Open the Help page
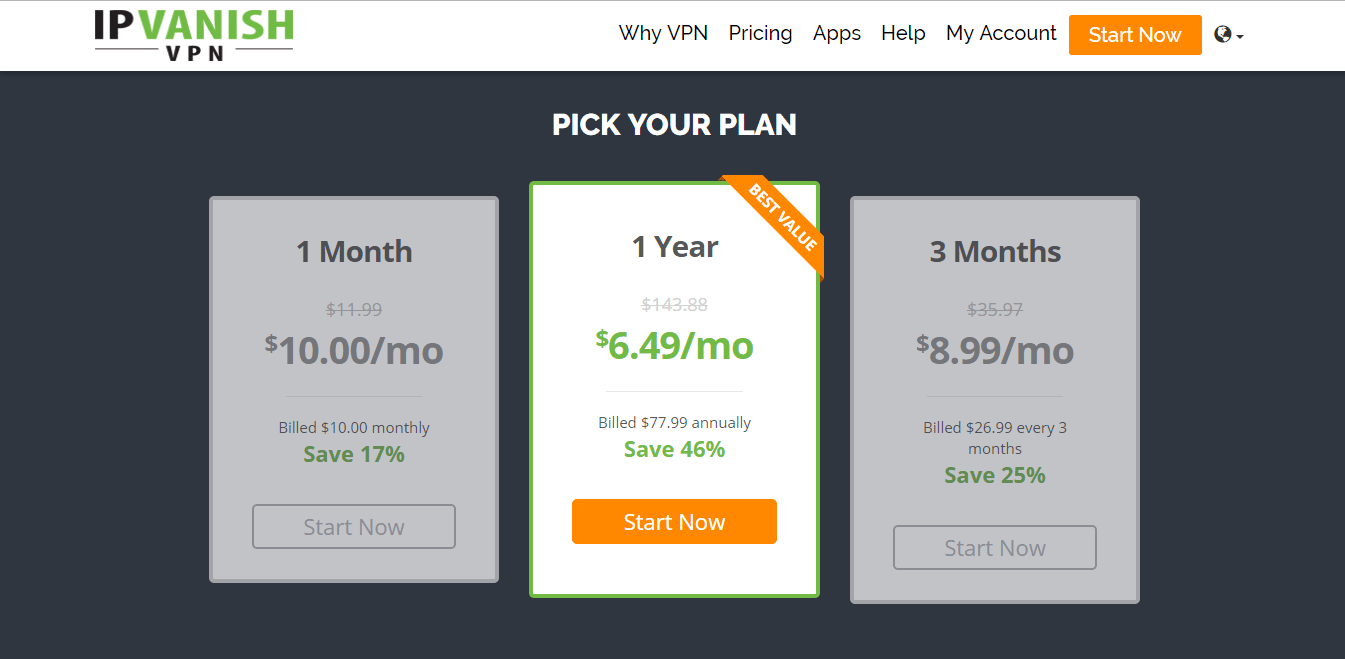The image size is (1345, 659). [903, 33]
